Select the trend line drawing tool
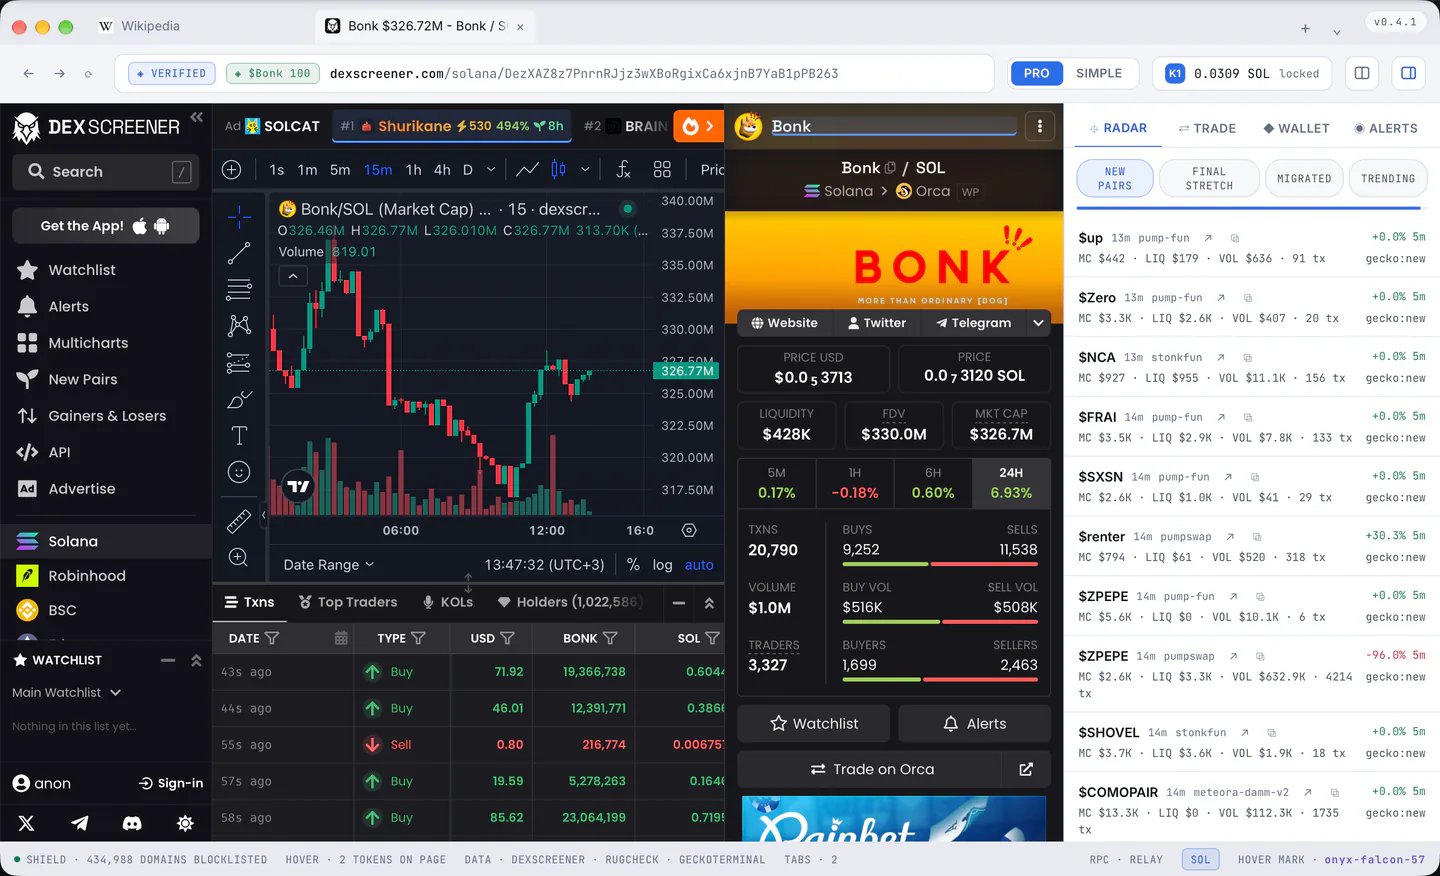This screenshot has height=876, width=1440. 239,253
